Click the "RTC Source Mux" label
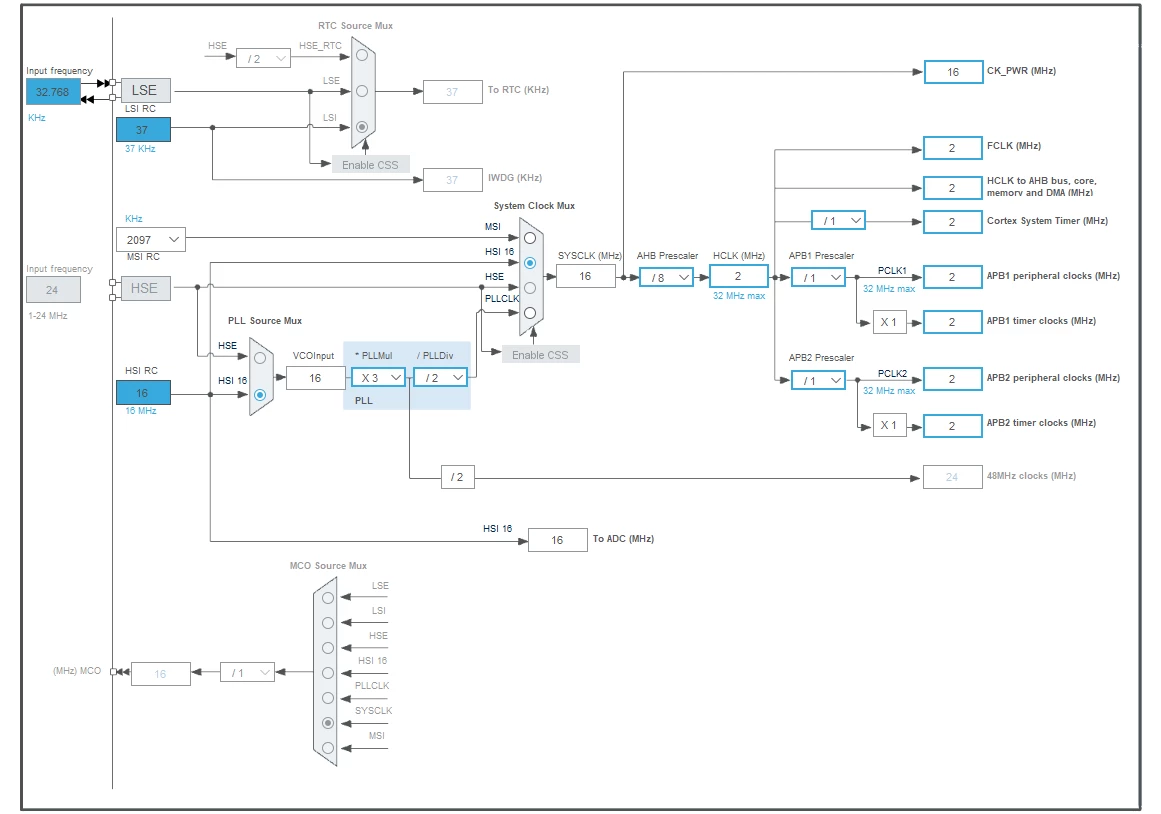This screenshot has width=1161, height=814. pyautogui.click(x=355, y=26)
